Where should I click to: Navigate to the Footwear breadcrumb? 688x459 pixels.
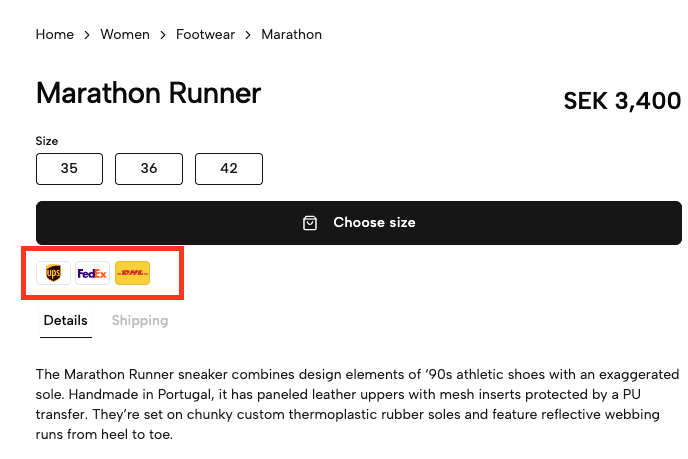[206, 35]
